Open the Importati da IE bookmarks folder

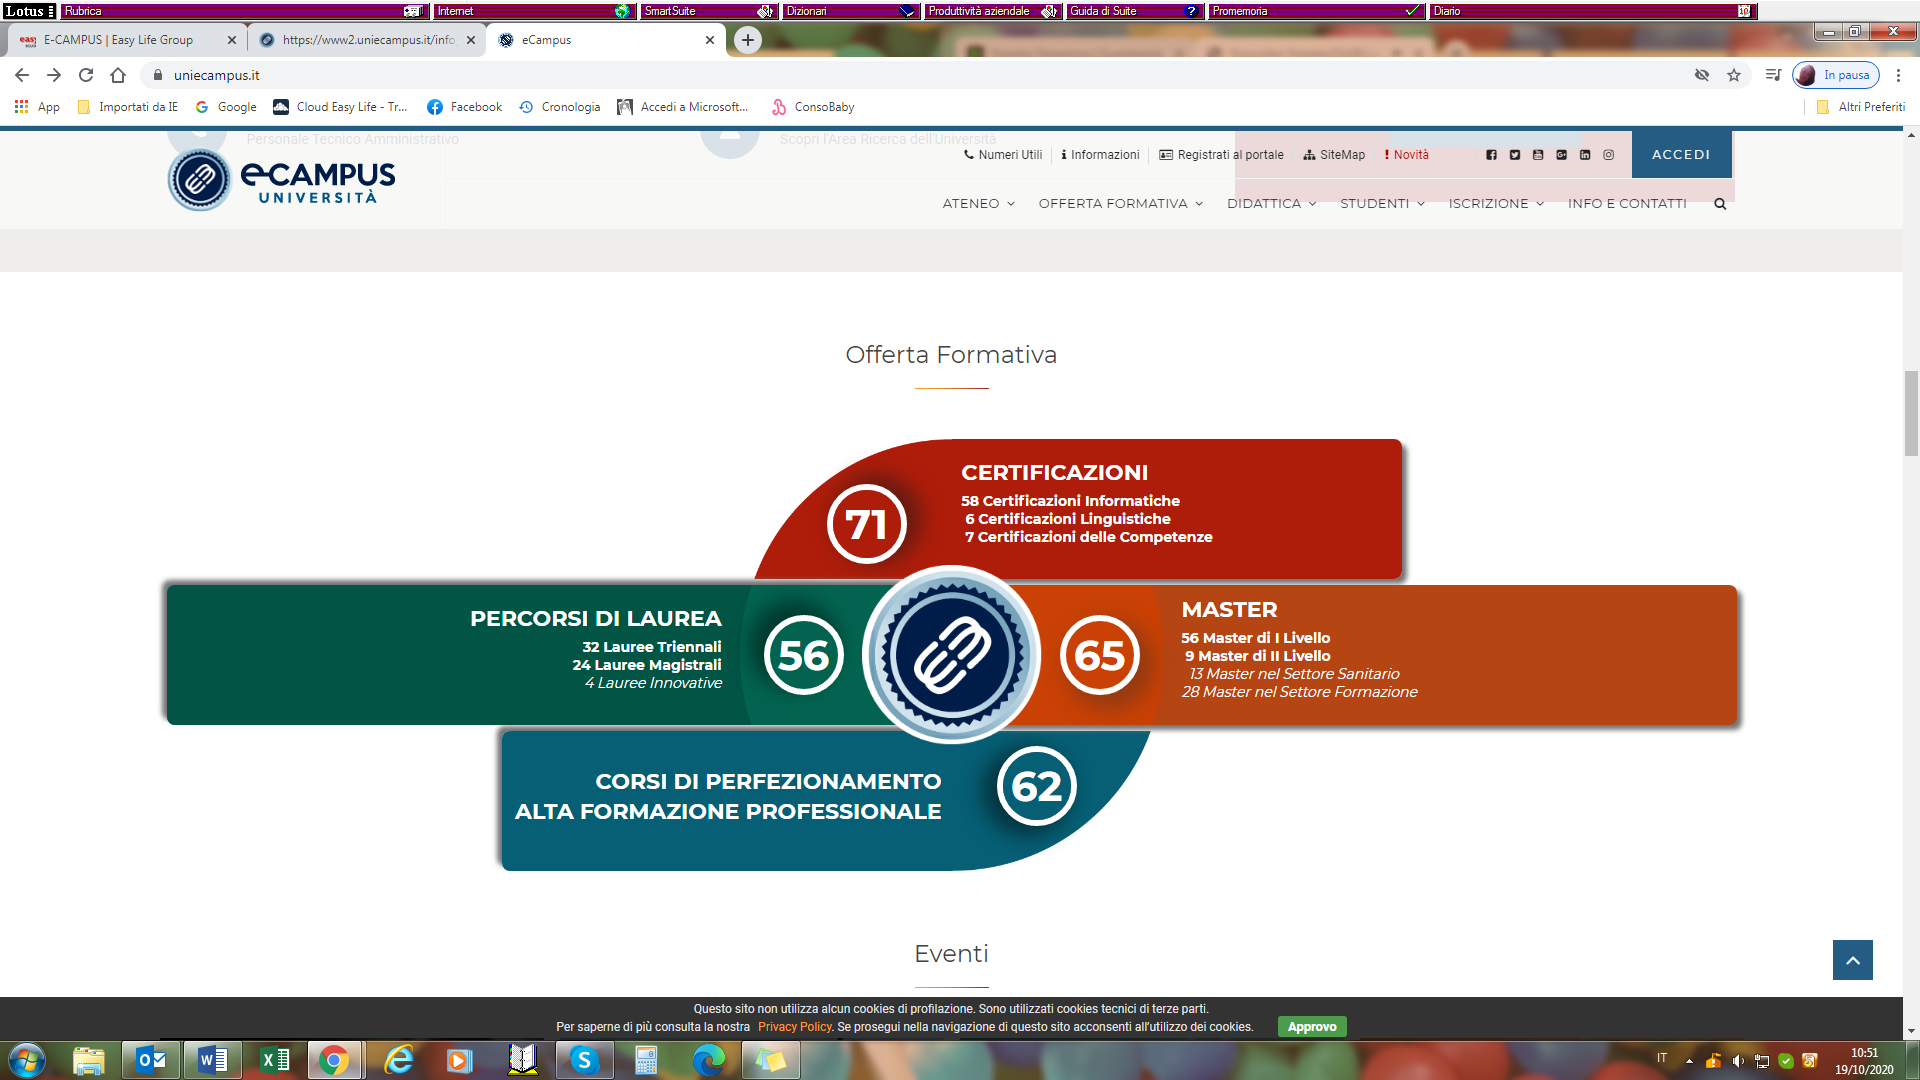(127, 107)
